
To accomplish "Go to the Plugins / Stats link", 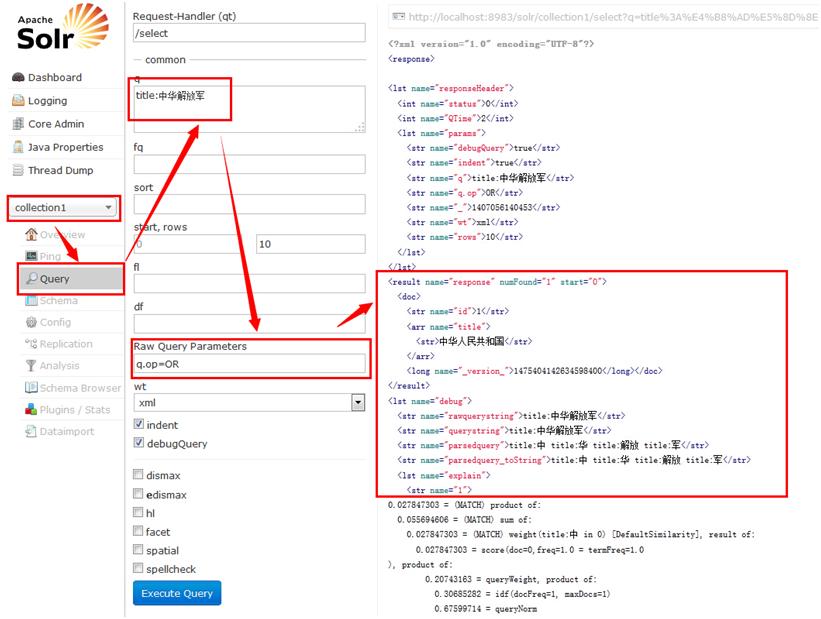I will pos(75,410).
